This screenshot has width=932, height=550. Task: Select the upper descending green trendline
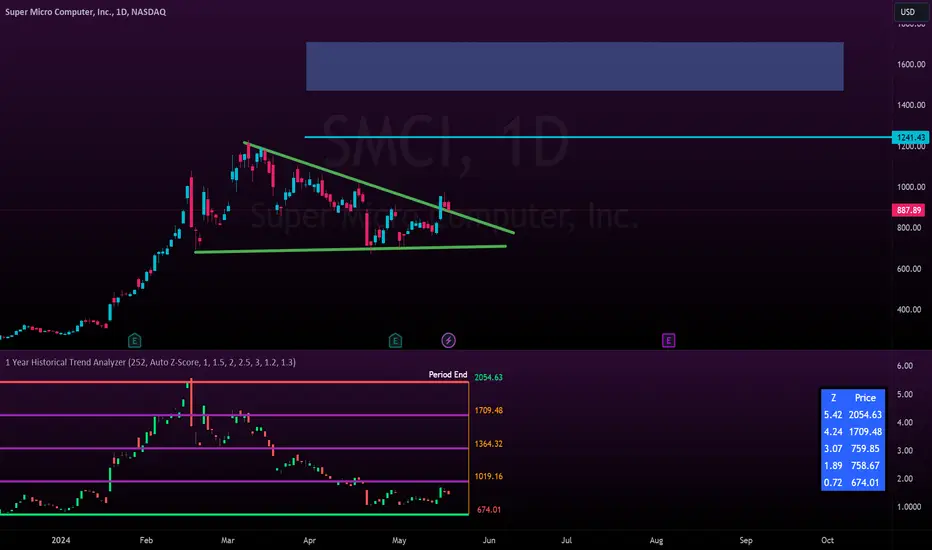click(x=379, y=187)
